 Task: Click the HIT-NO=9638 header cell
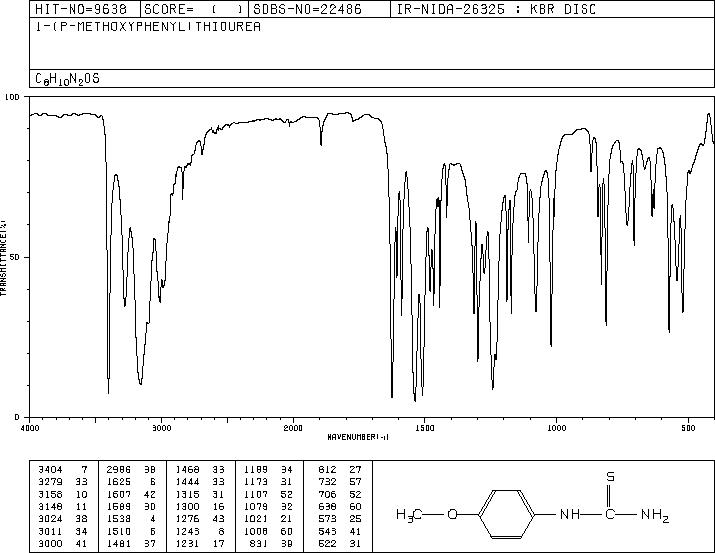(x=85, y=9)
